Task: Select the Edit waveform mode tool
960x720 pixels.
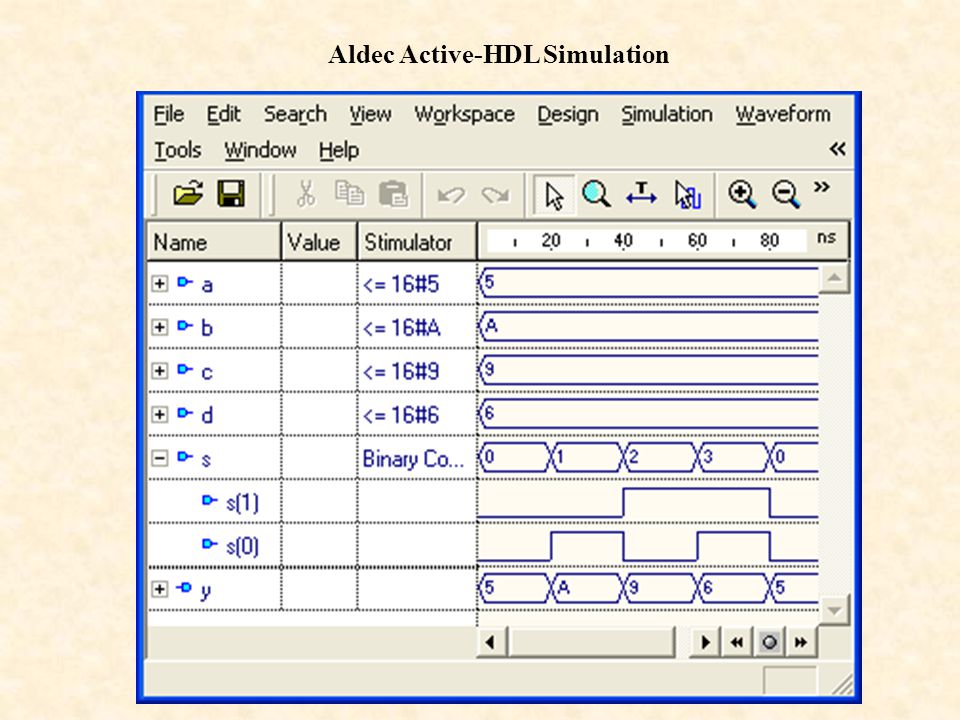Action: point(688,195)
